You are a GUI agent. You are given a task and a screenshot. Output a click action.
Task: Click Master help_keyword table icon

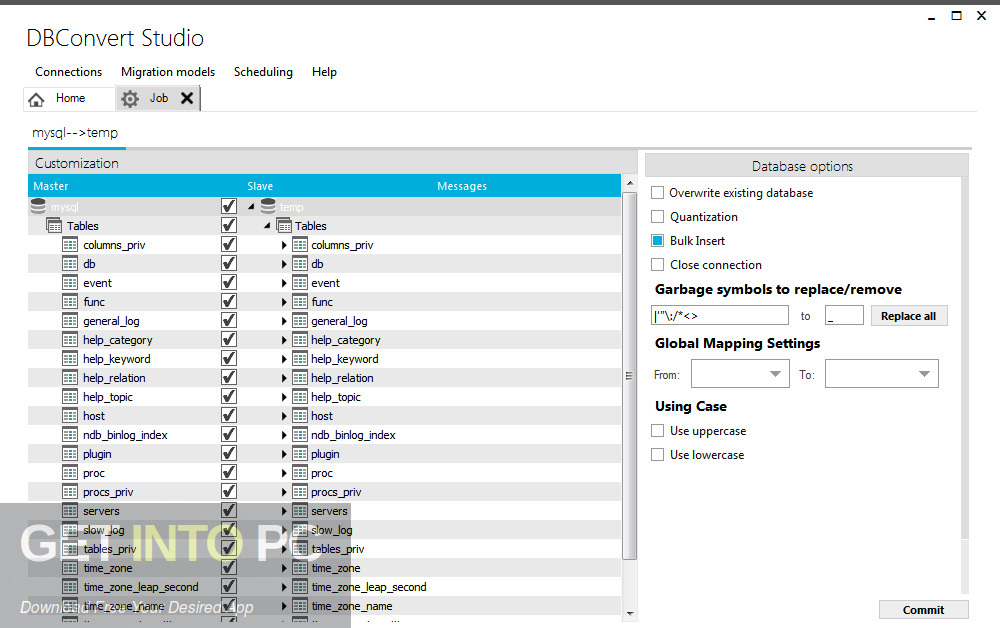(70, 359)
